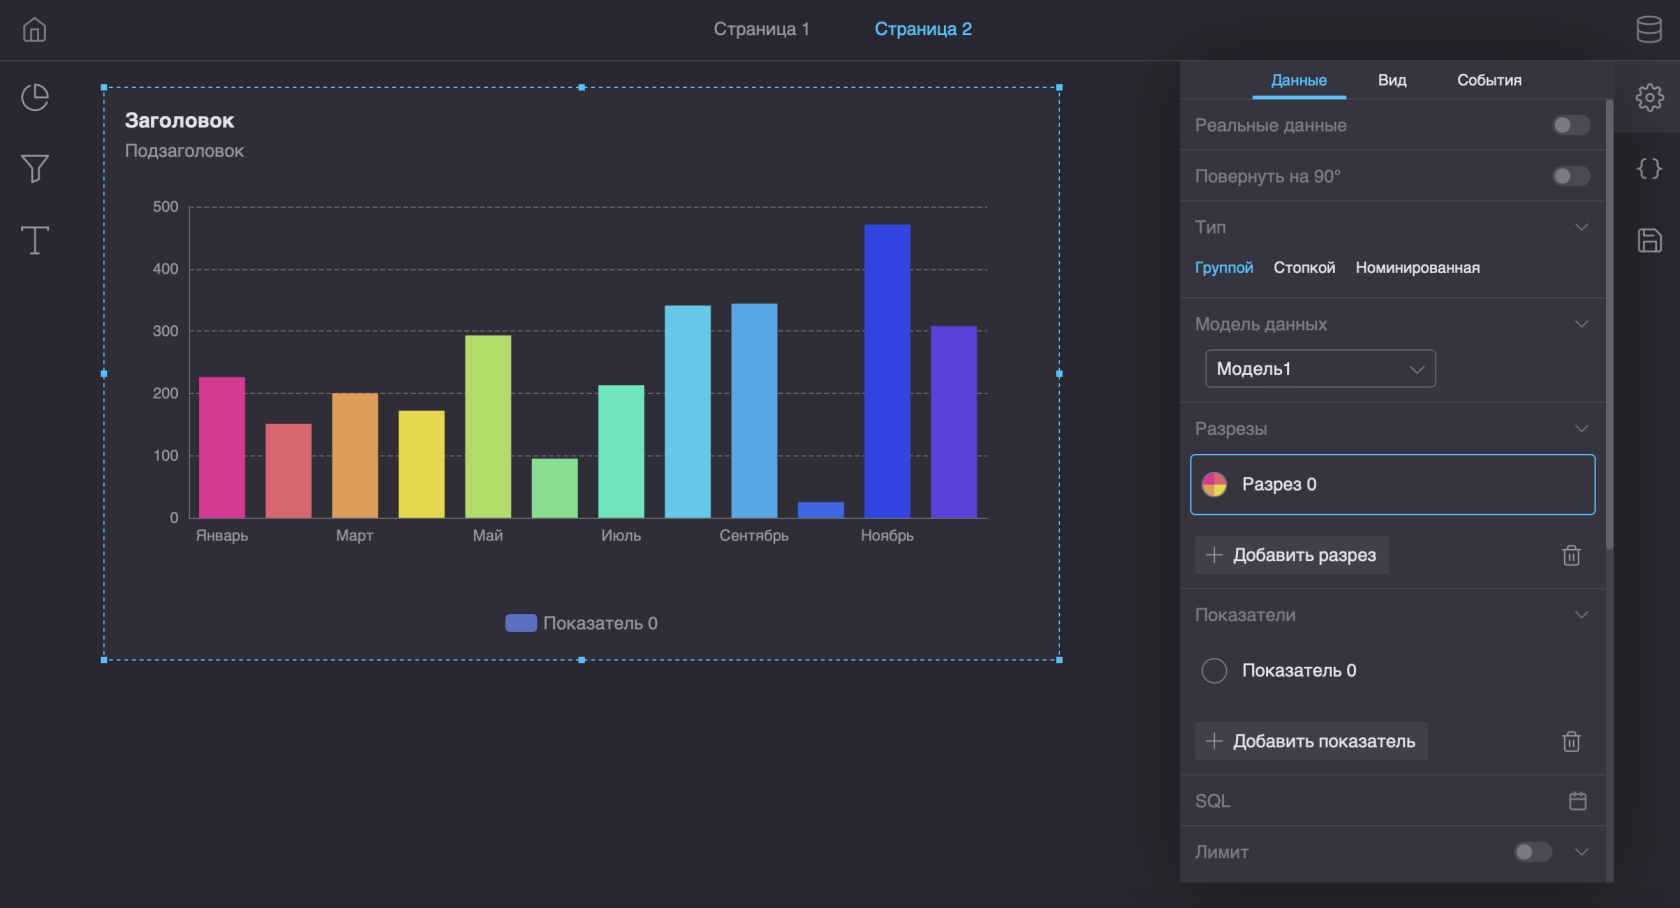Image resolution: width=1680 pixels, height=908 pixels.
Task: Click the Март axis label
Action: [x=355, y=535]
